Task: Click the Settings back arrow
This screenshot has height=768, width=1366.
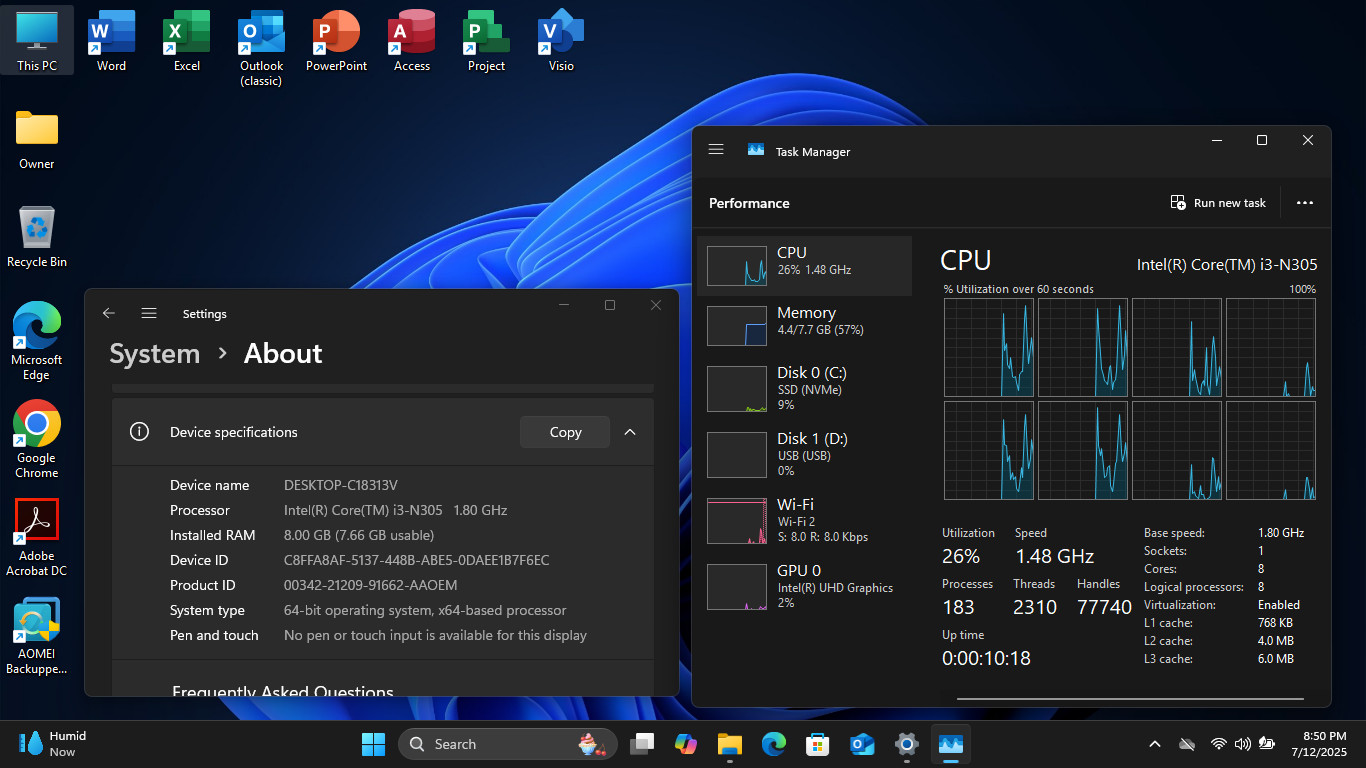Action: pyautogui.click(x=109, y=313)
